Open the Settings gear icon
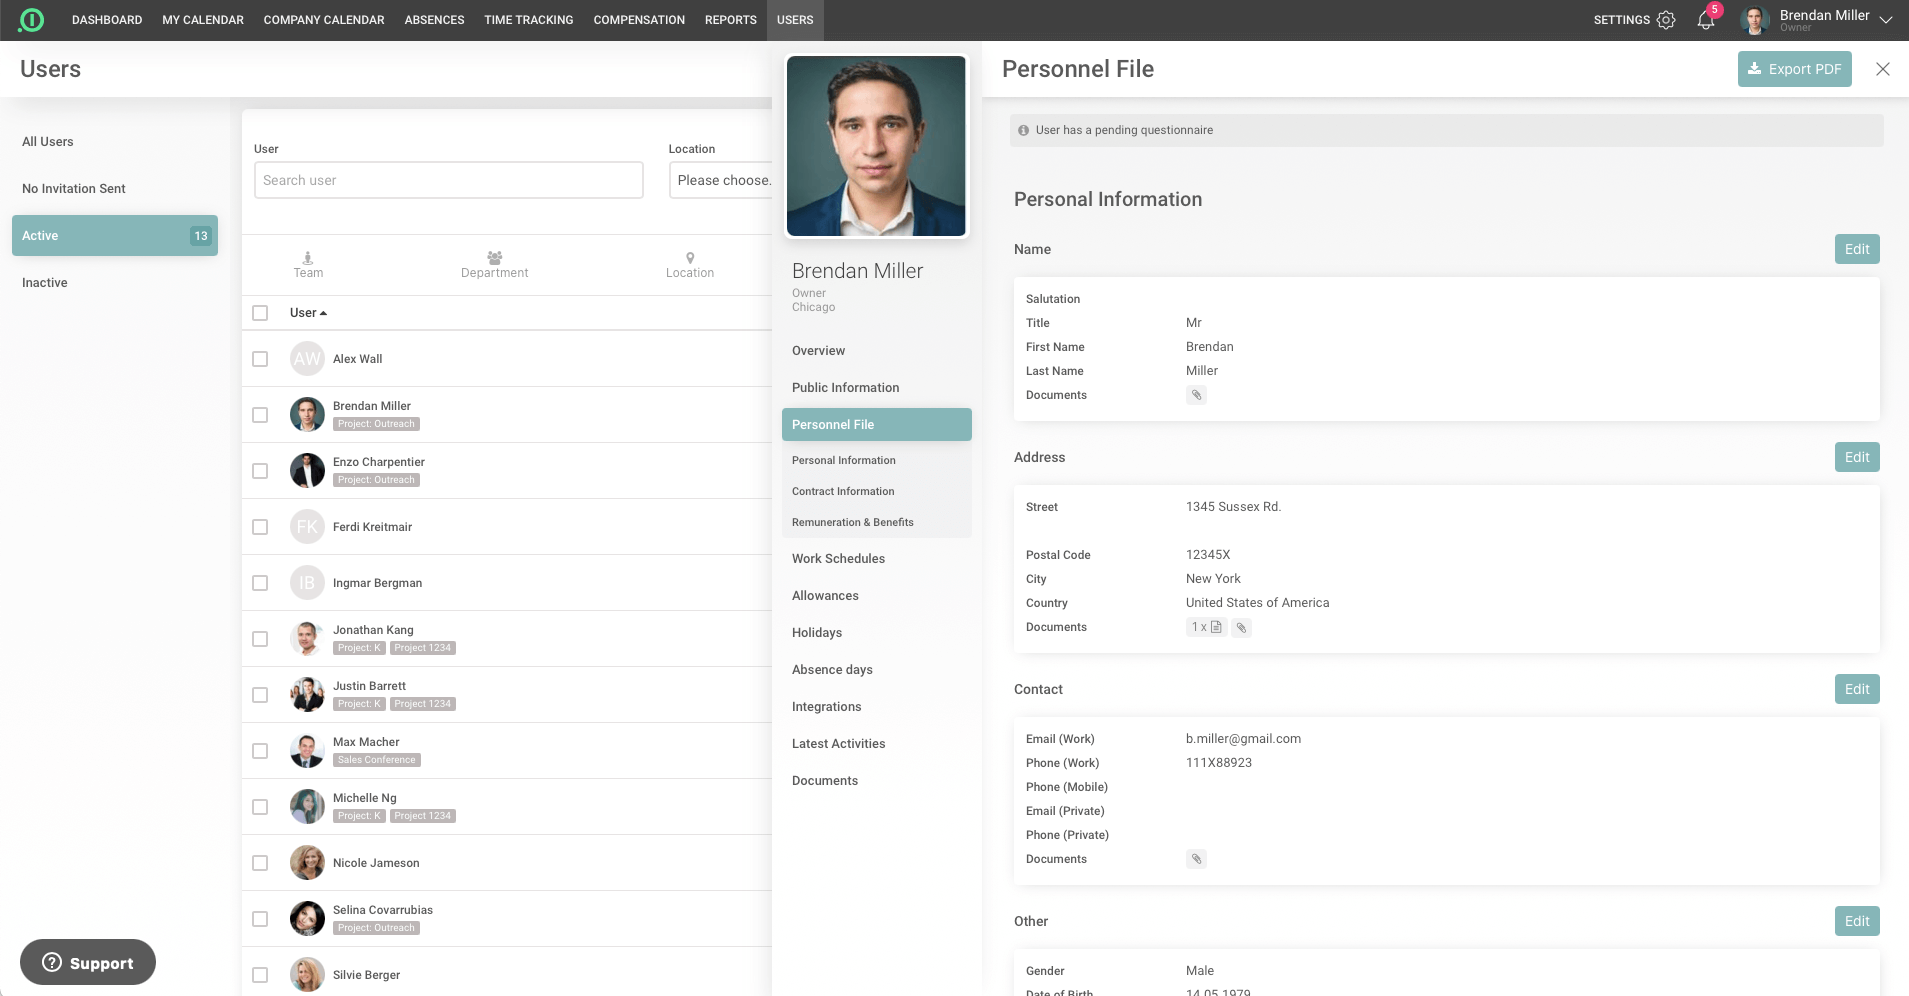This screenshot has height=996, width=1909. 1665,20
